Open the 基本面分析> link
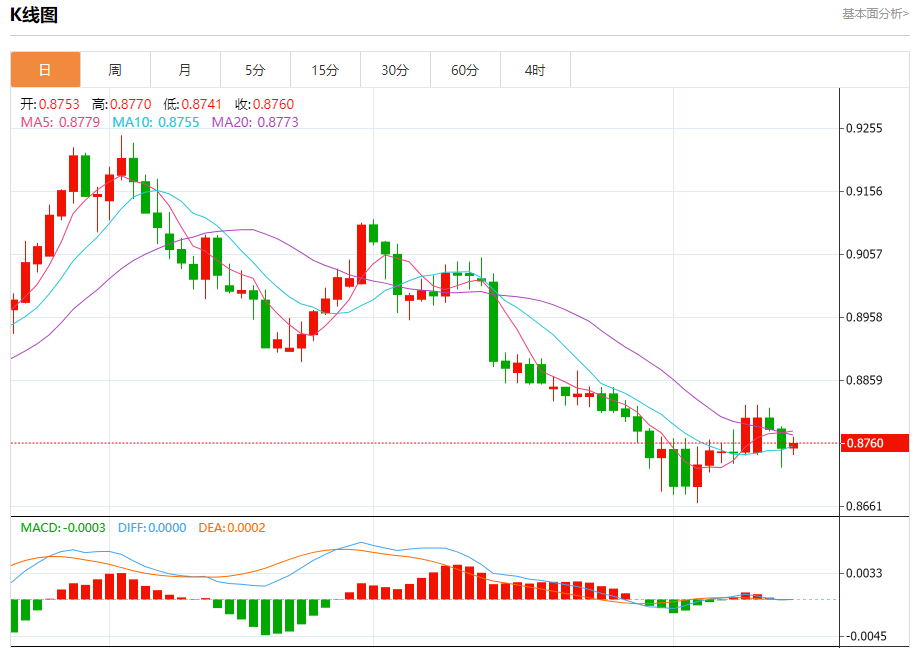Screen dimensions: 921x648 pyautogui.click(x=875, y=14)
